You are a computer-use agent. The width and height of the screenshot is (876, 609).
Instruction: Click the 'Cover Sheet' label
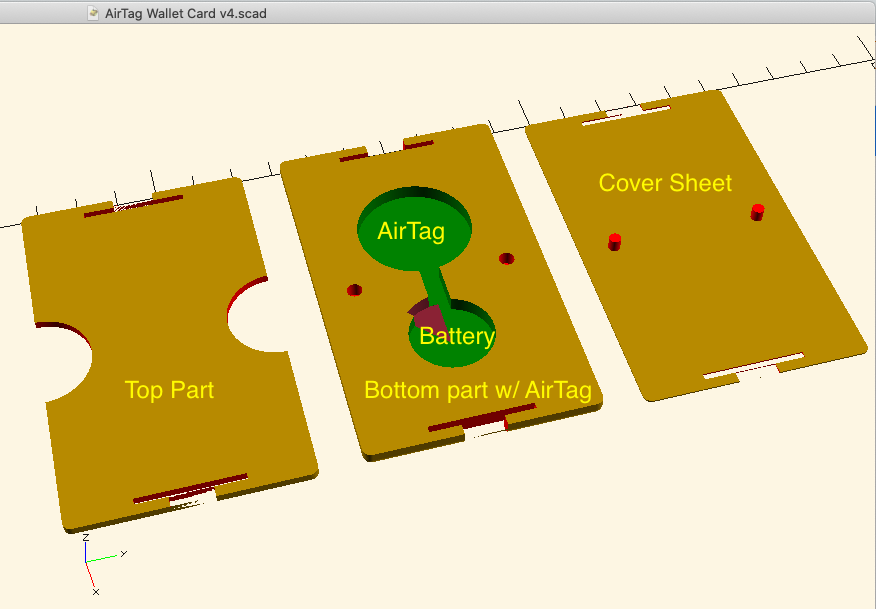click(x=665, y=183)
